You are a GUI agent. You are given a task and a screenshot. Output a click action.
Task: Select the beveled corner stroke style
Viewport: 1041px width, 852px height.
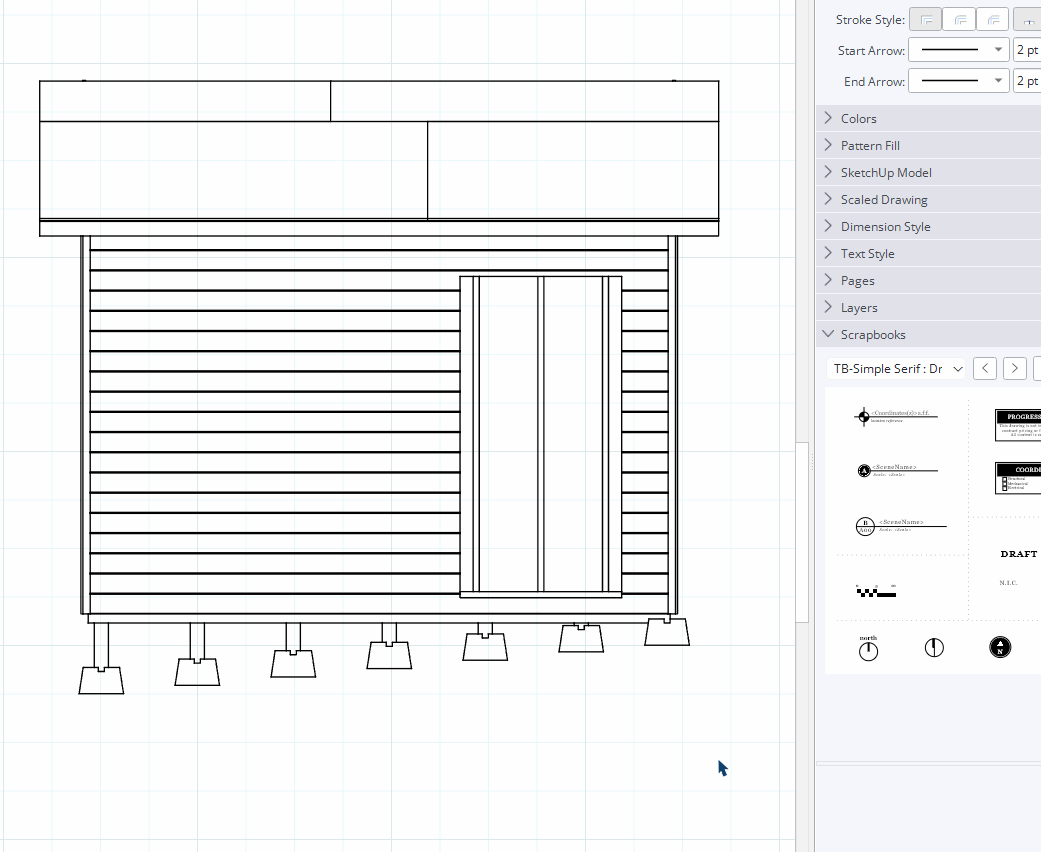point(993,20)
